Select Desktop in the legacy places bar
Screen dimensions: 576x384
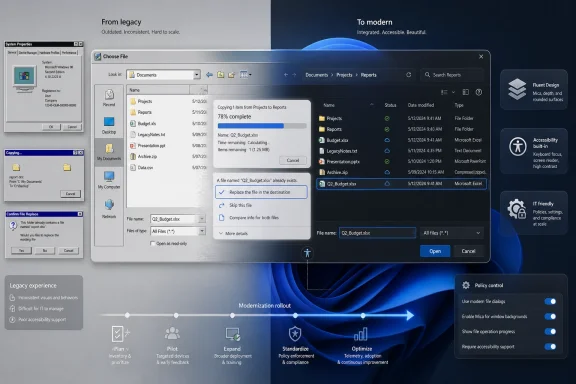coord(109,125)
